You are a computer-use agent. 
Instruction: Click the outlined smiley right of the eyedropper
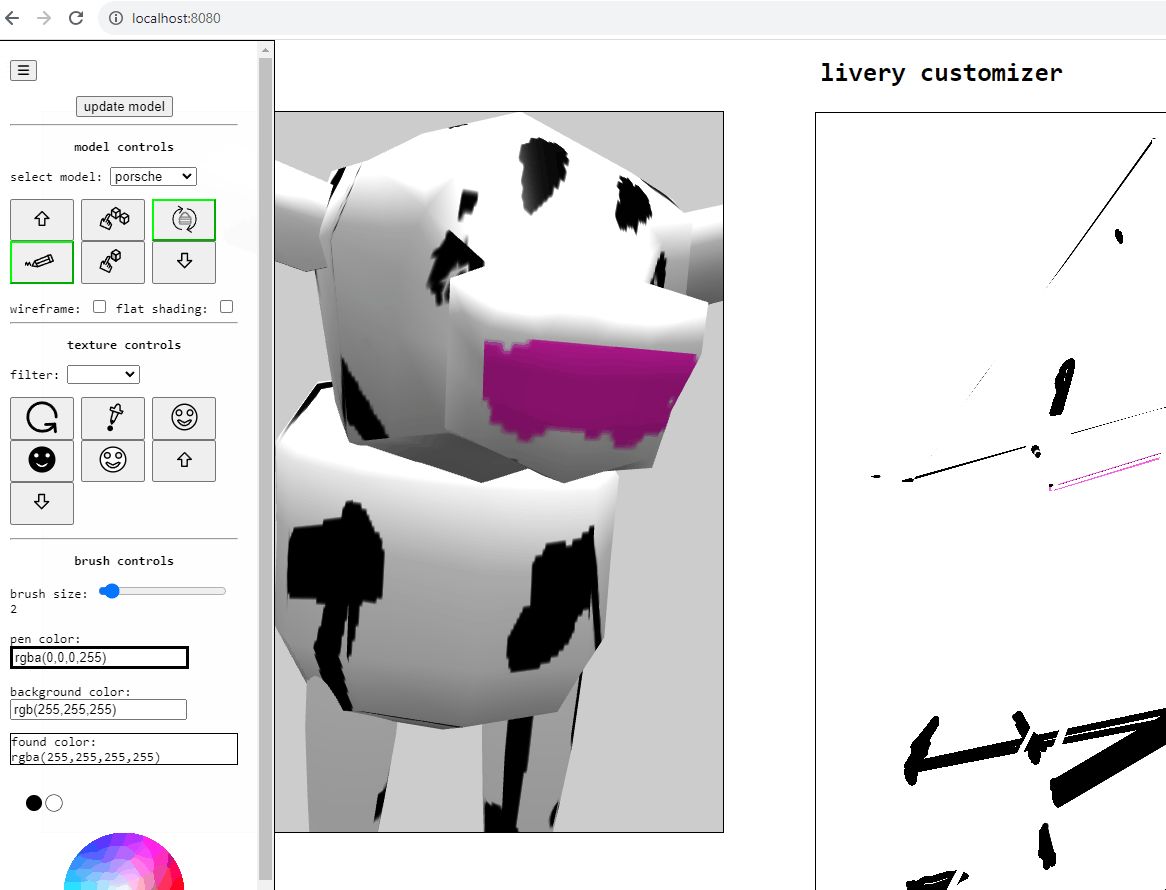pyautogui.click(x=184, y=418)
